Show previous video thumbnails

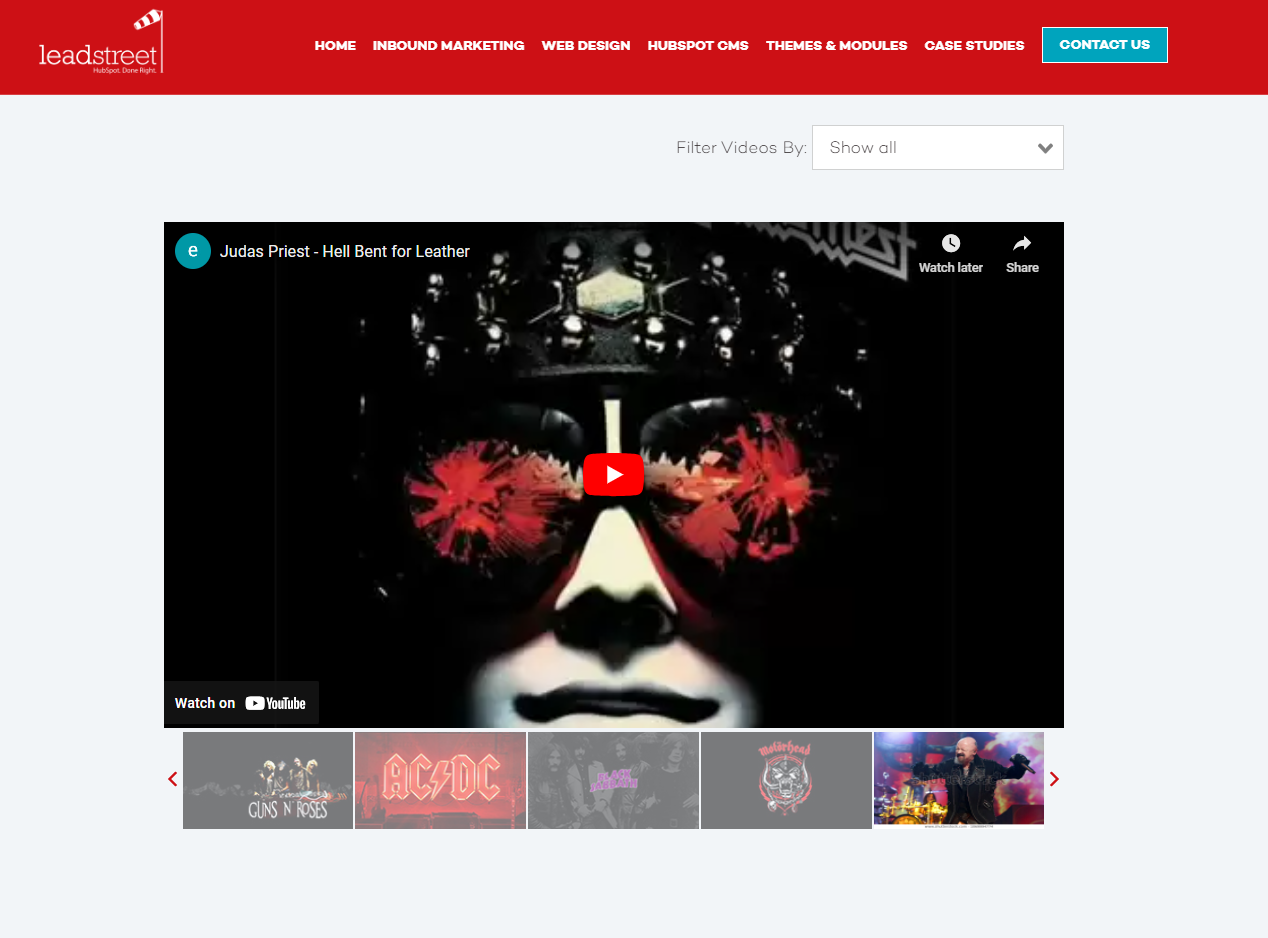click(173, 780)
